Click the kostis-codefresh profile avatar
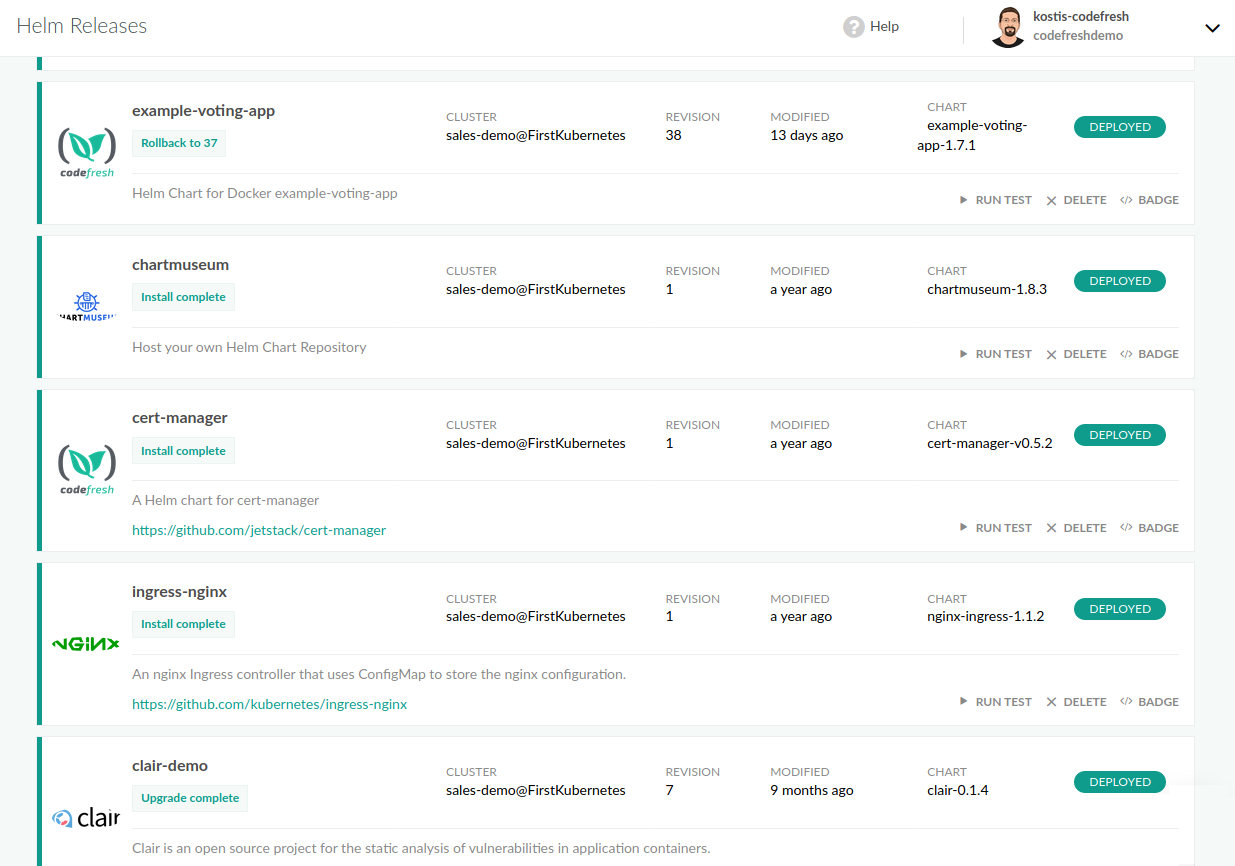Screen dimensions: 1235x866 click(1008, 28)
